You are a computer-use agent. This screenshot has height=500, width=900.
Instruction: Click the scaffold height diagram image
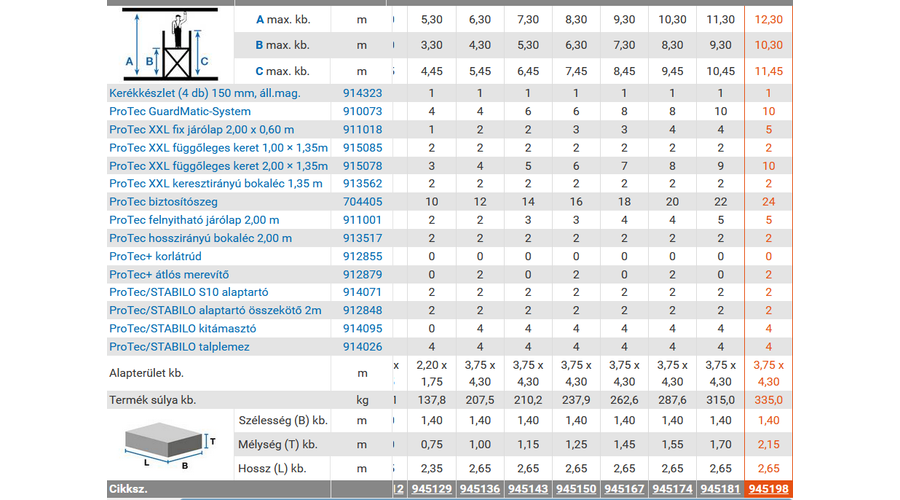(170, 44)
